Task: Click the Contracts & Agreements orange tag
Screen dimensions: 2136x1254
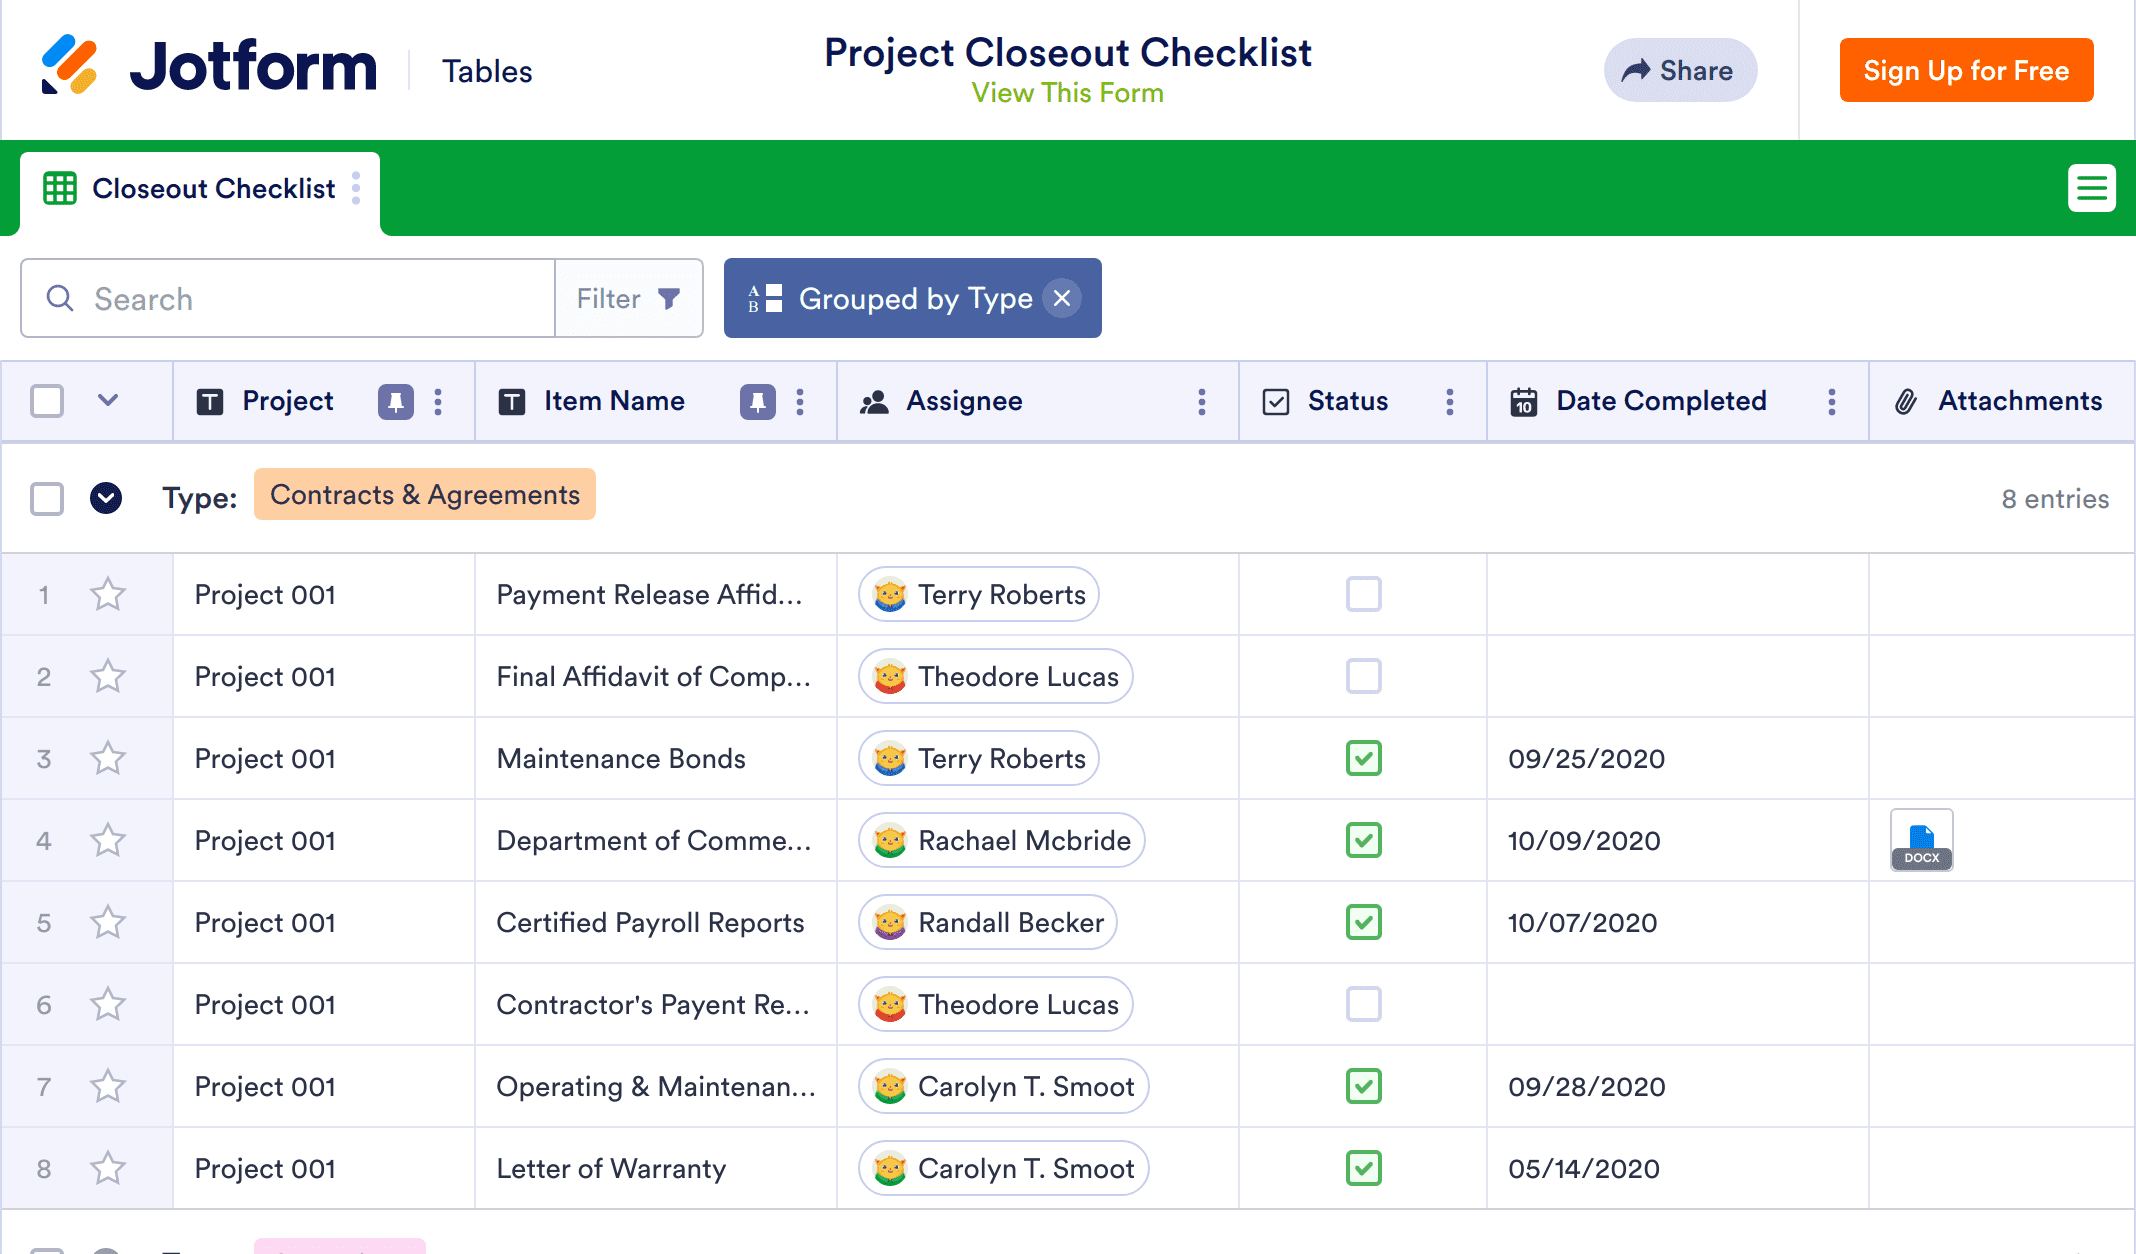Action: click(x=425, y=495)
